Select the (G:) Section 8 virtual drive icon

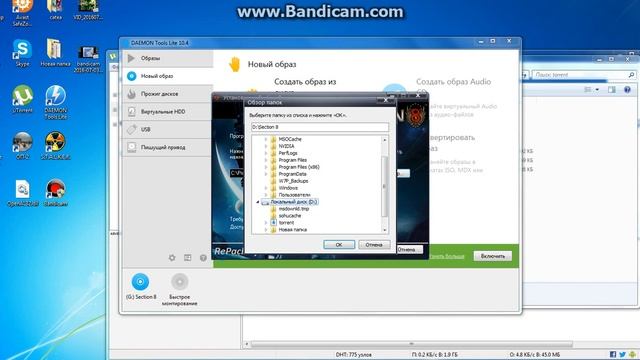pyautogui.click(x=140, y=282)
